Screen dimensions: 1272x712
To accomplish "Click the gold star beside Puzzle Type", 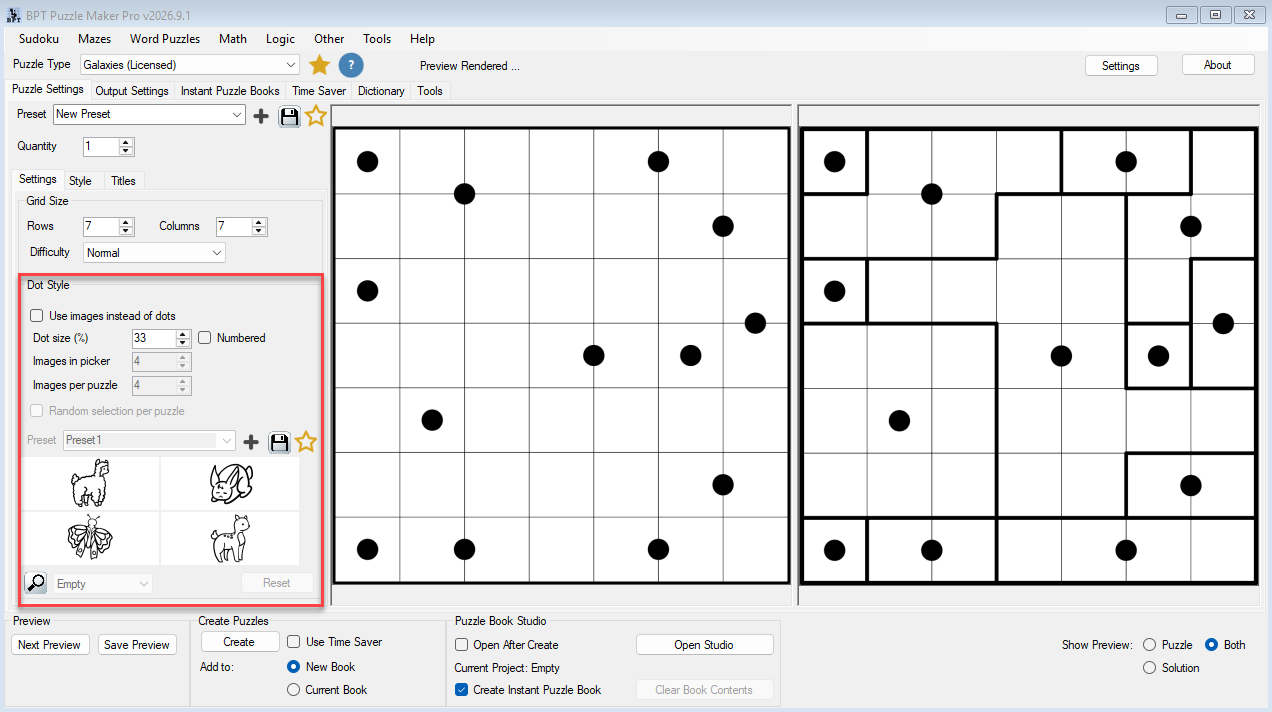I will coord(319,65).
